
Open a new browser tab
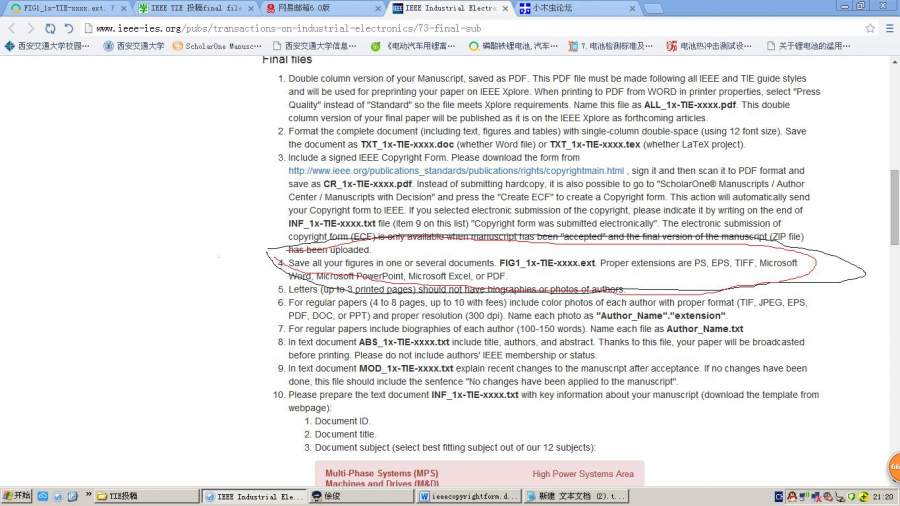point(653,9)
